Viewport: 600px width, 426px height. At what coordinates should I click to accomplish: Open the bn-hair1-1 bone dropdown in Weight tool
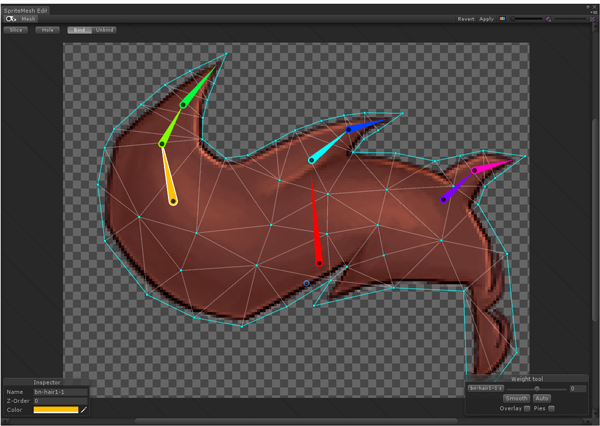[x=485, y=388]
